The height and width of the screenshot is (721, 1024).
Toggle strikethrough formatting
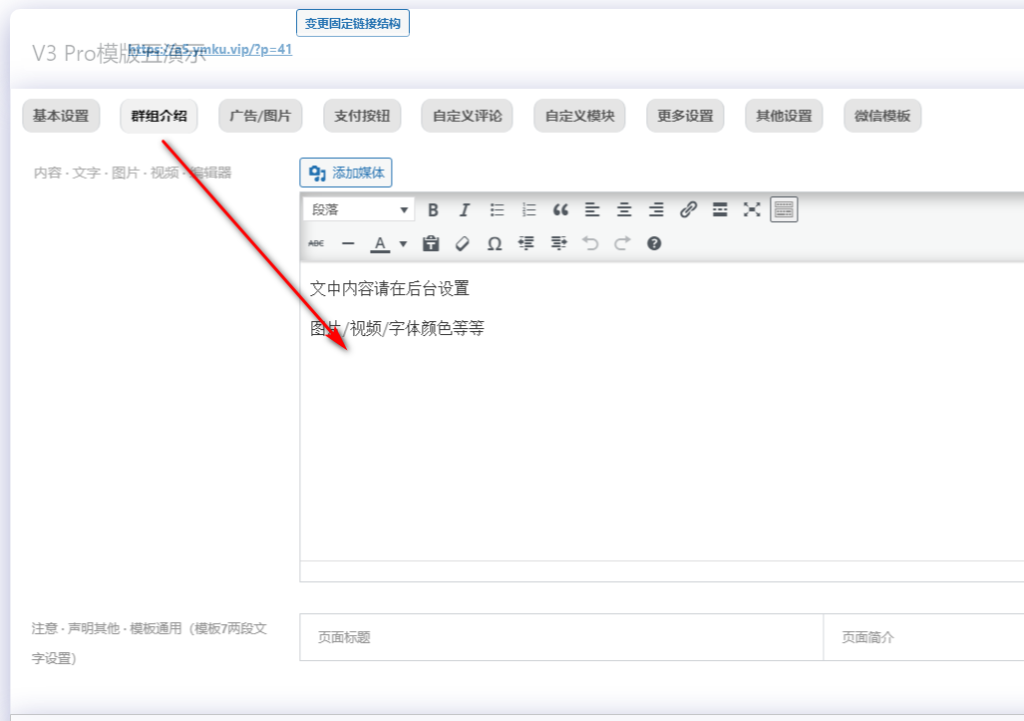point(316,243)
